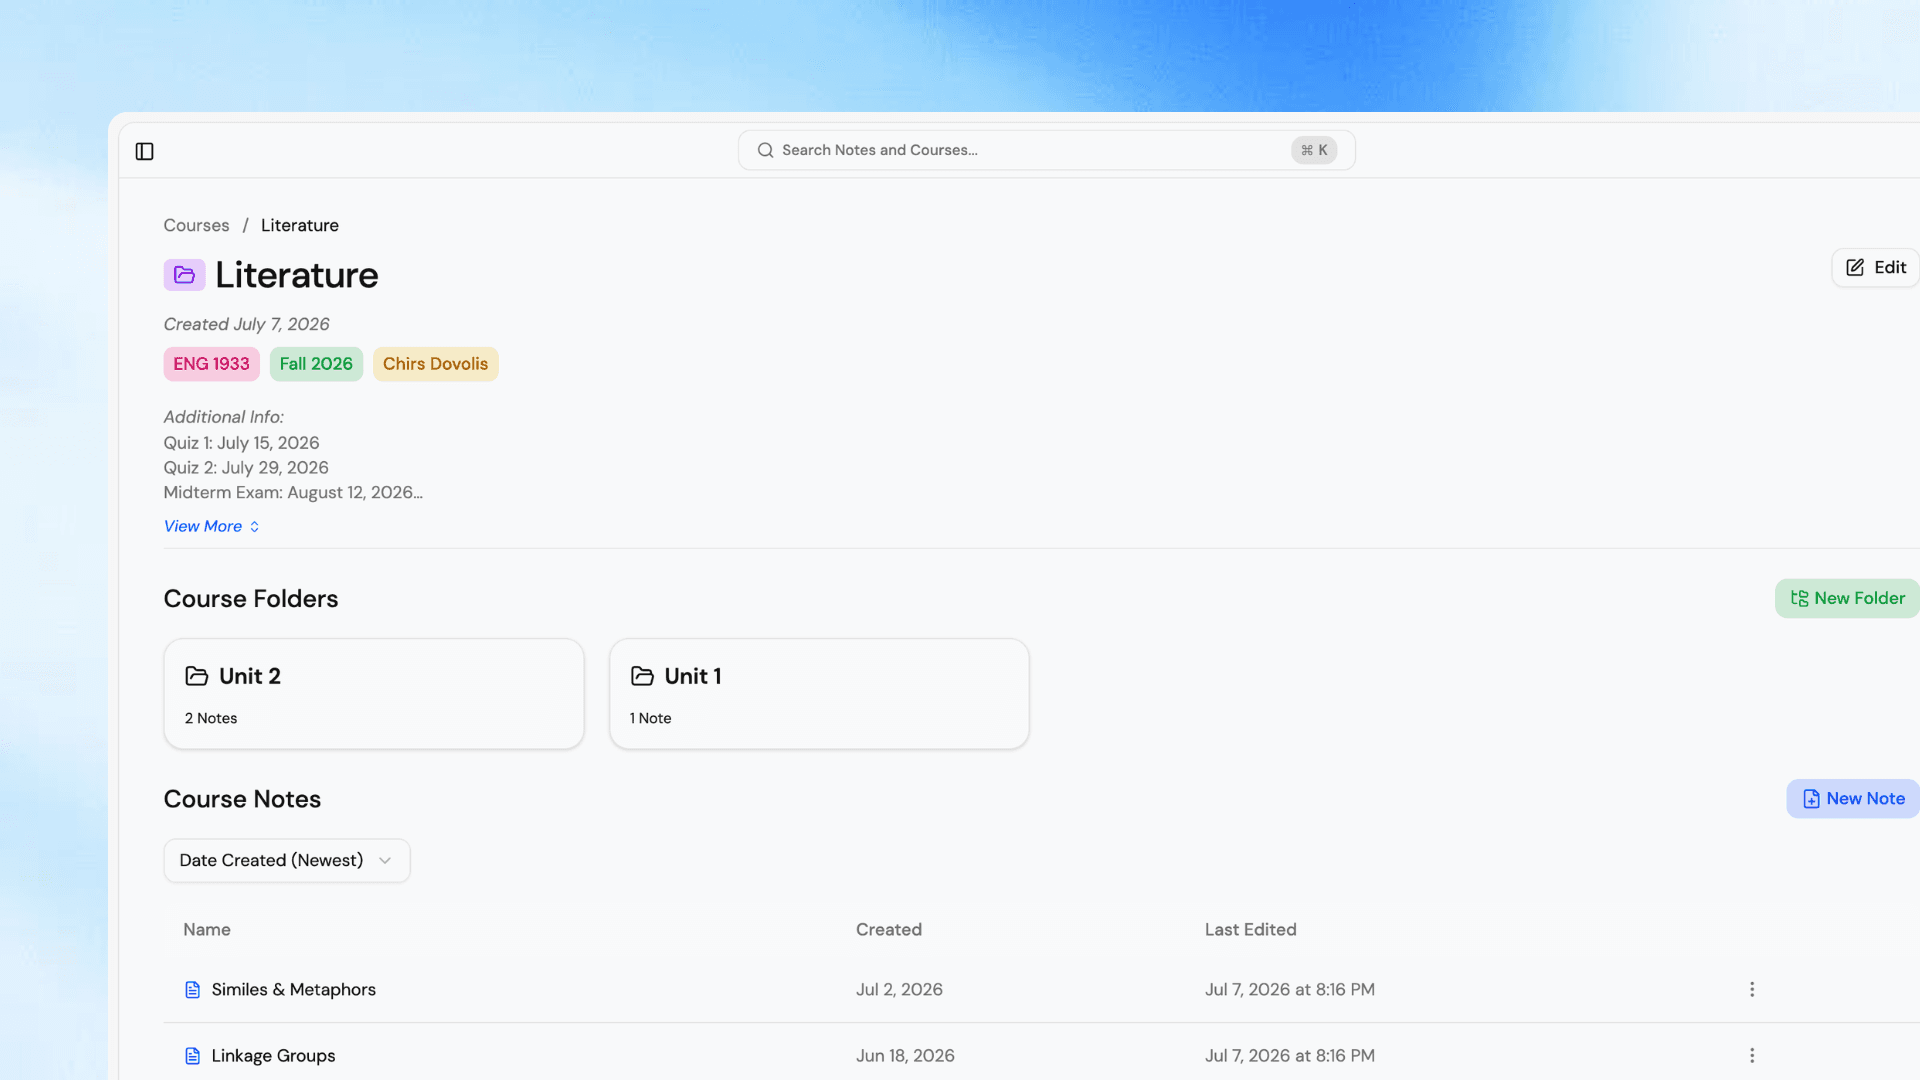Click the Linkage Groups document icon

[193, 1056]
